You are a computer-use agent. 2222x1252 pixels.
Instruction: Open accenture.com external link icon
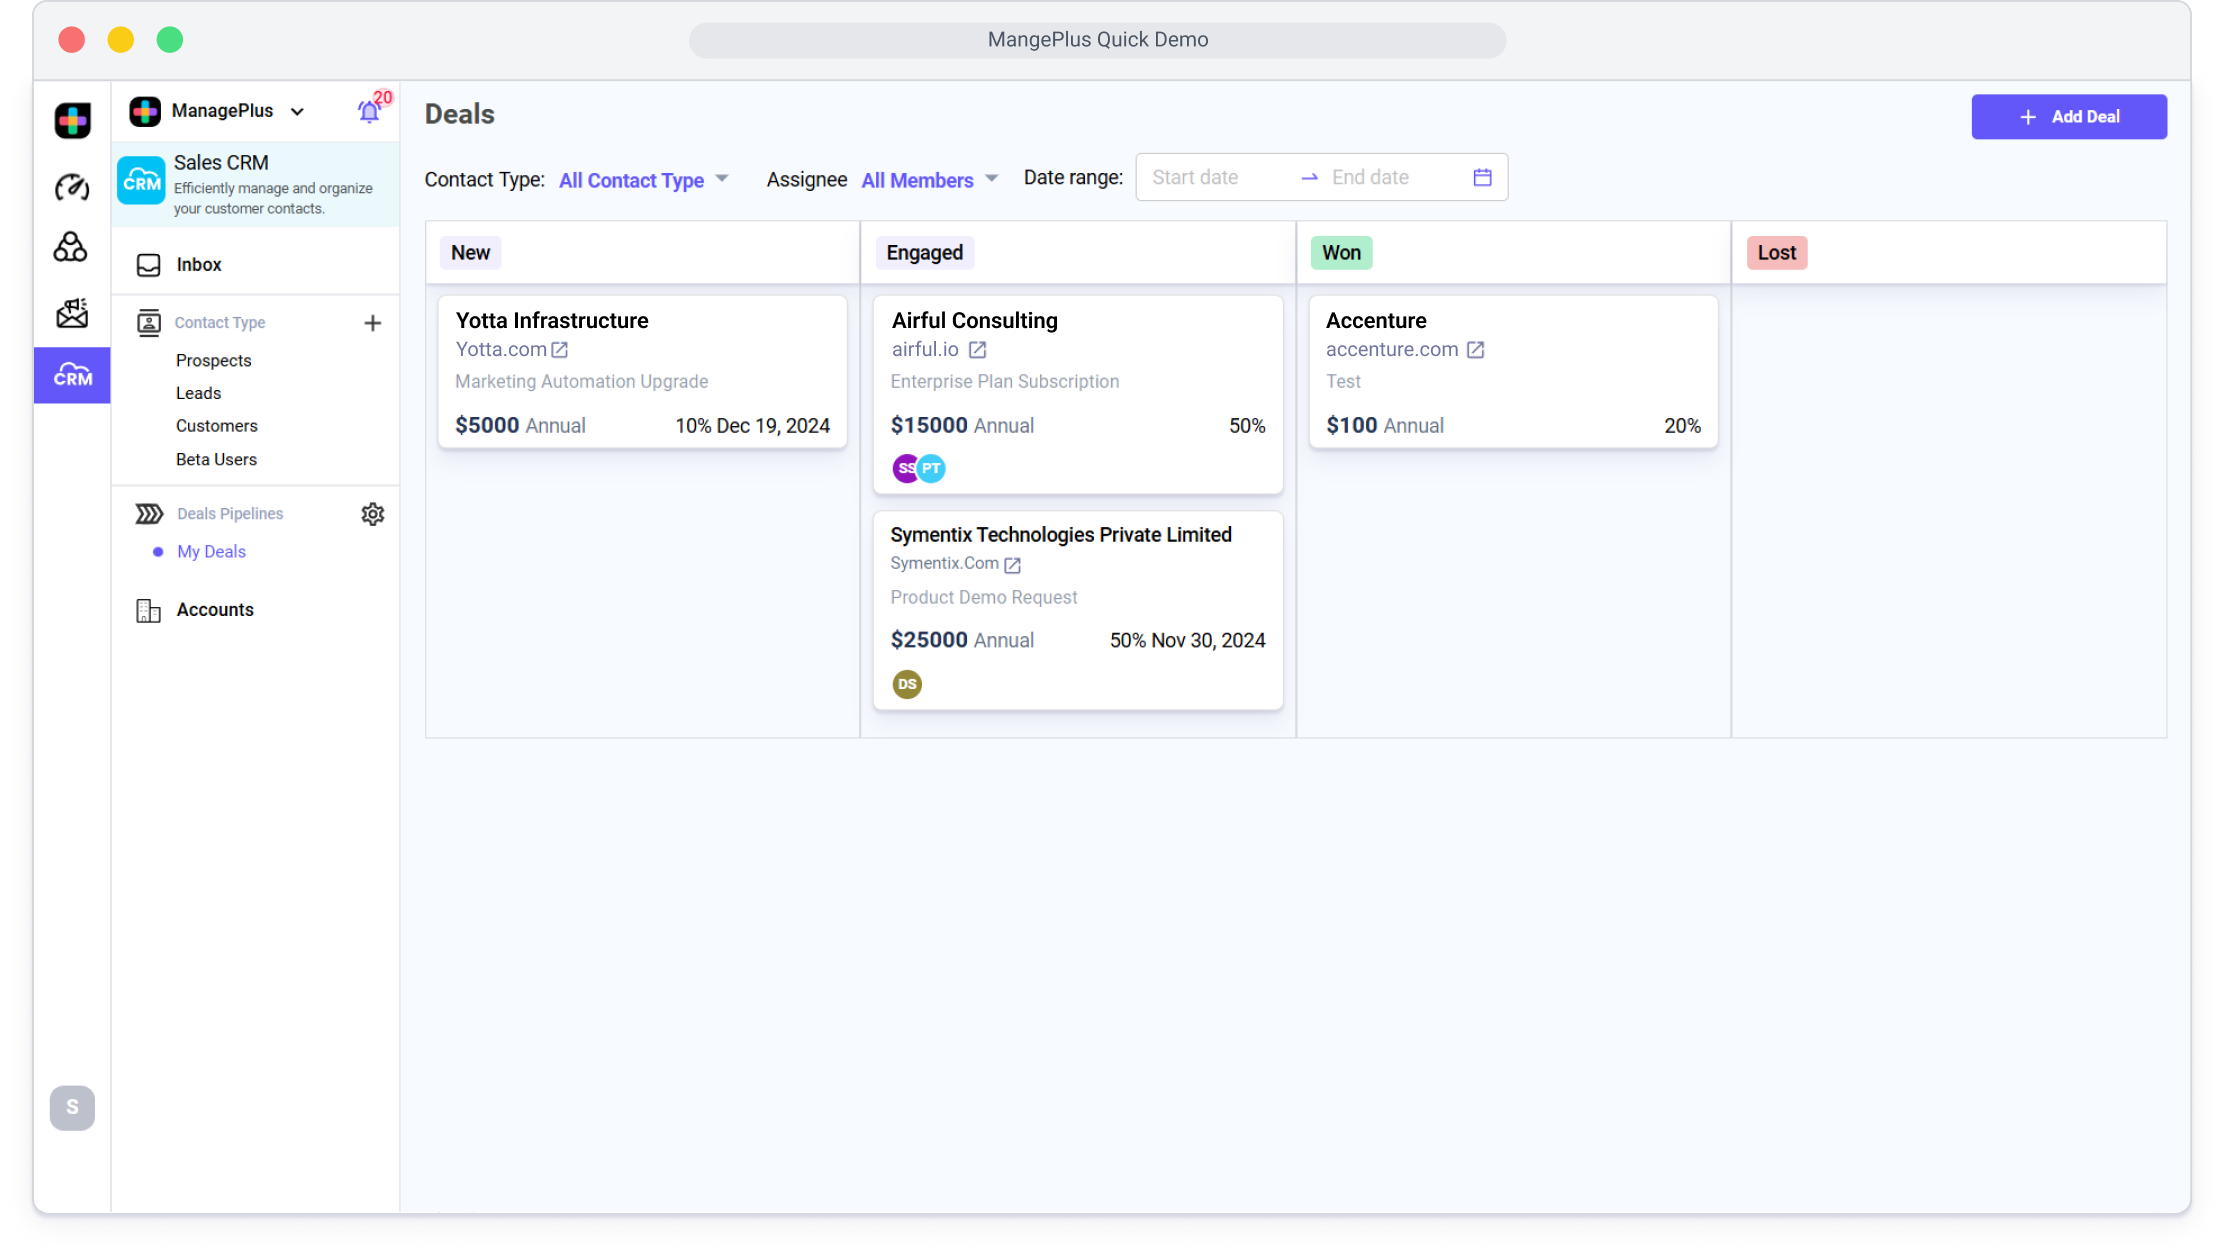point(1475,350)
